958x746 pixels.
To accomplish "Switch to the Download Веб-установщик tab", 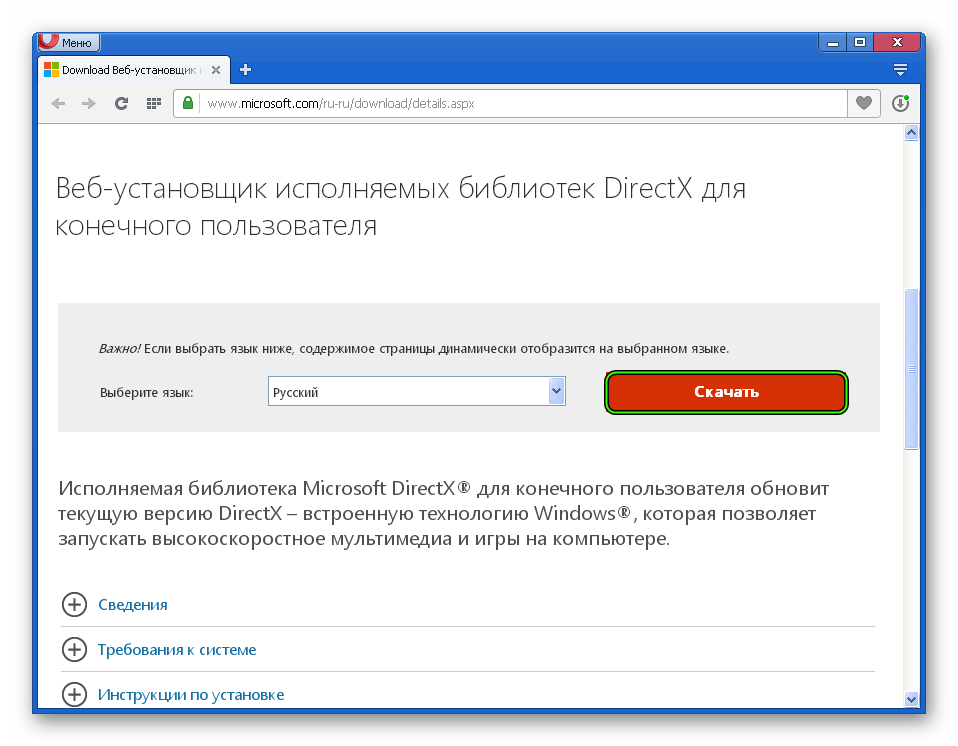I will 134,70.
